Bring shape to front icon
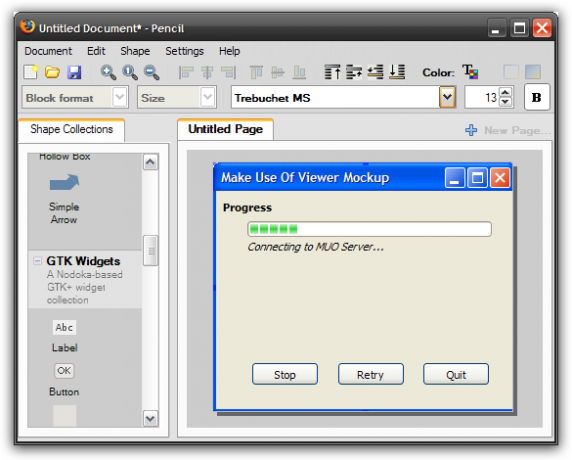 [x=332, y=72]
